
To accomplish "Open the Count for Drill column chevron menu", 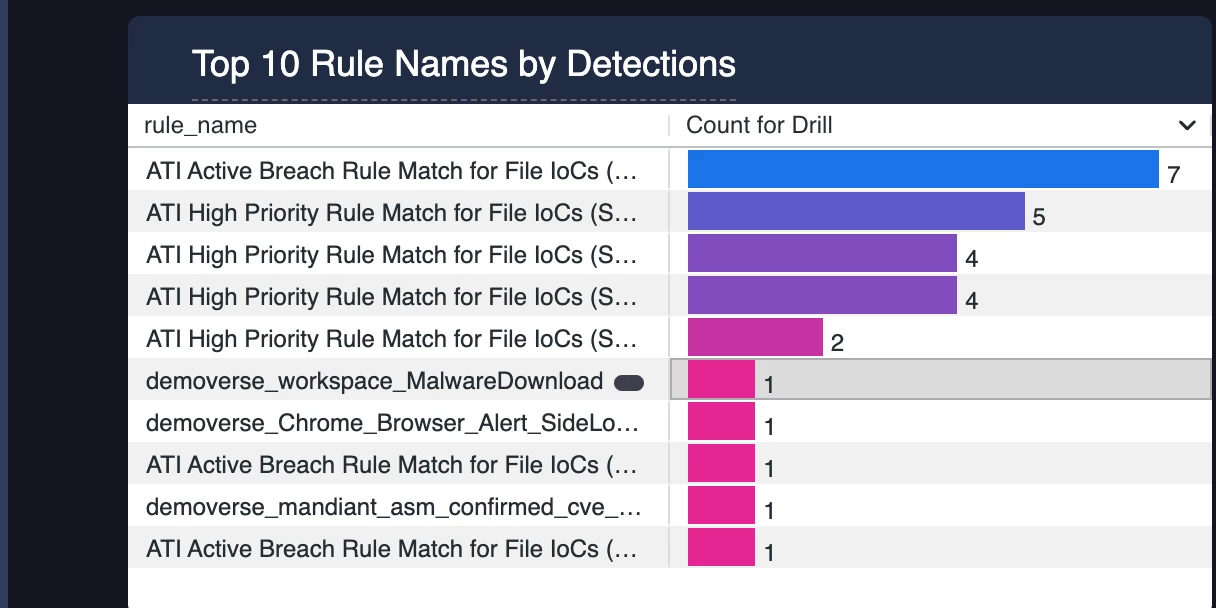I will [1187, 126].
